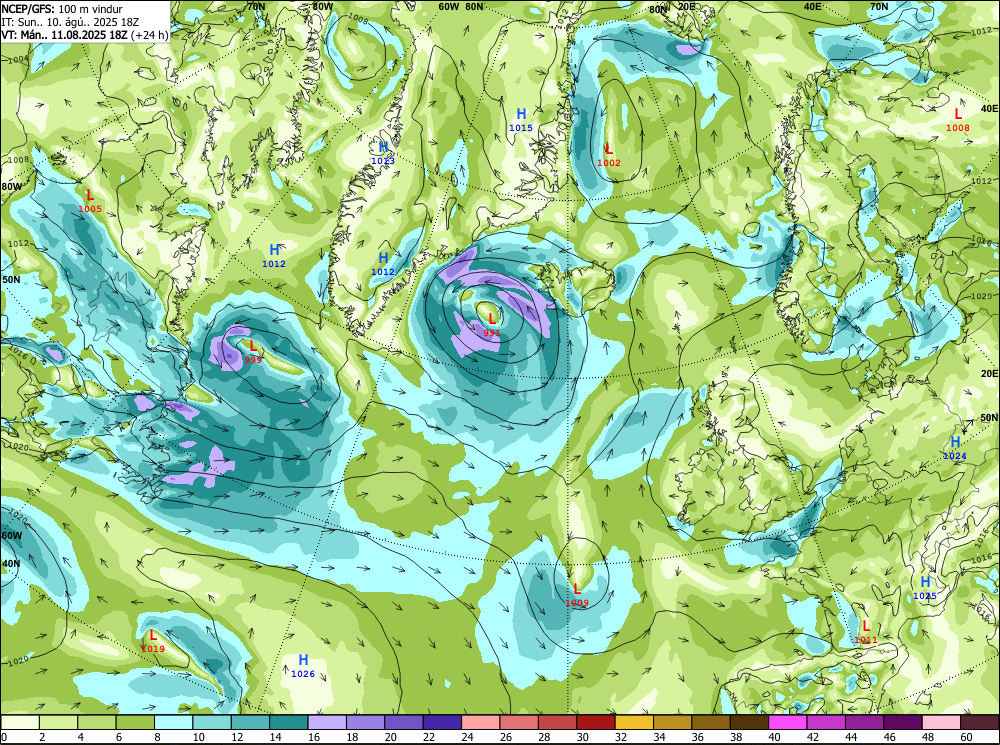Select the golden yellow 32–34 legend swatch
Screen dimensions: 1000x745
[x=634, y=722]
